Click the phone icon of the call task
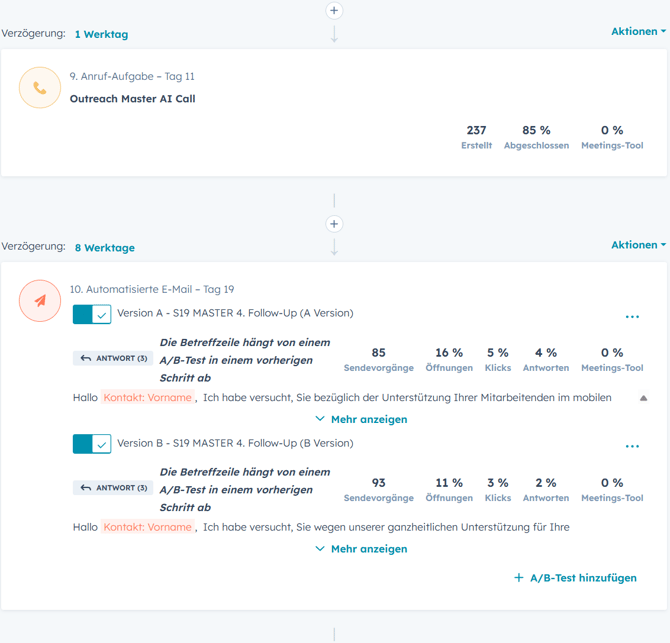The height and width of the screenshot is (643, 670). tap(40, 88)
